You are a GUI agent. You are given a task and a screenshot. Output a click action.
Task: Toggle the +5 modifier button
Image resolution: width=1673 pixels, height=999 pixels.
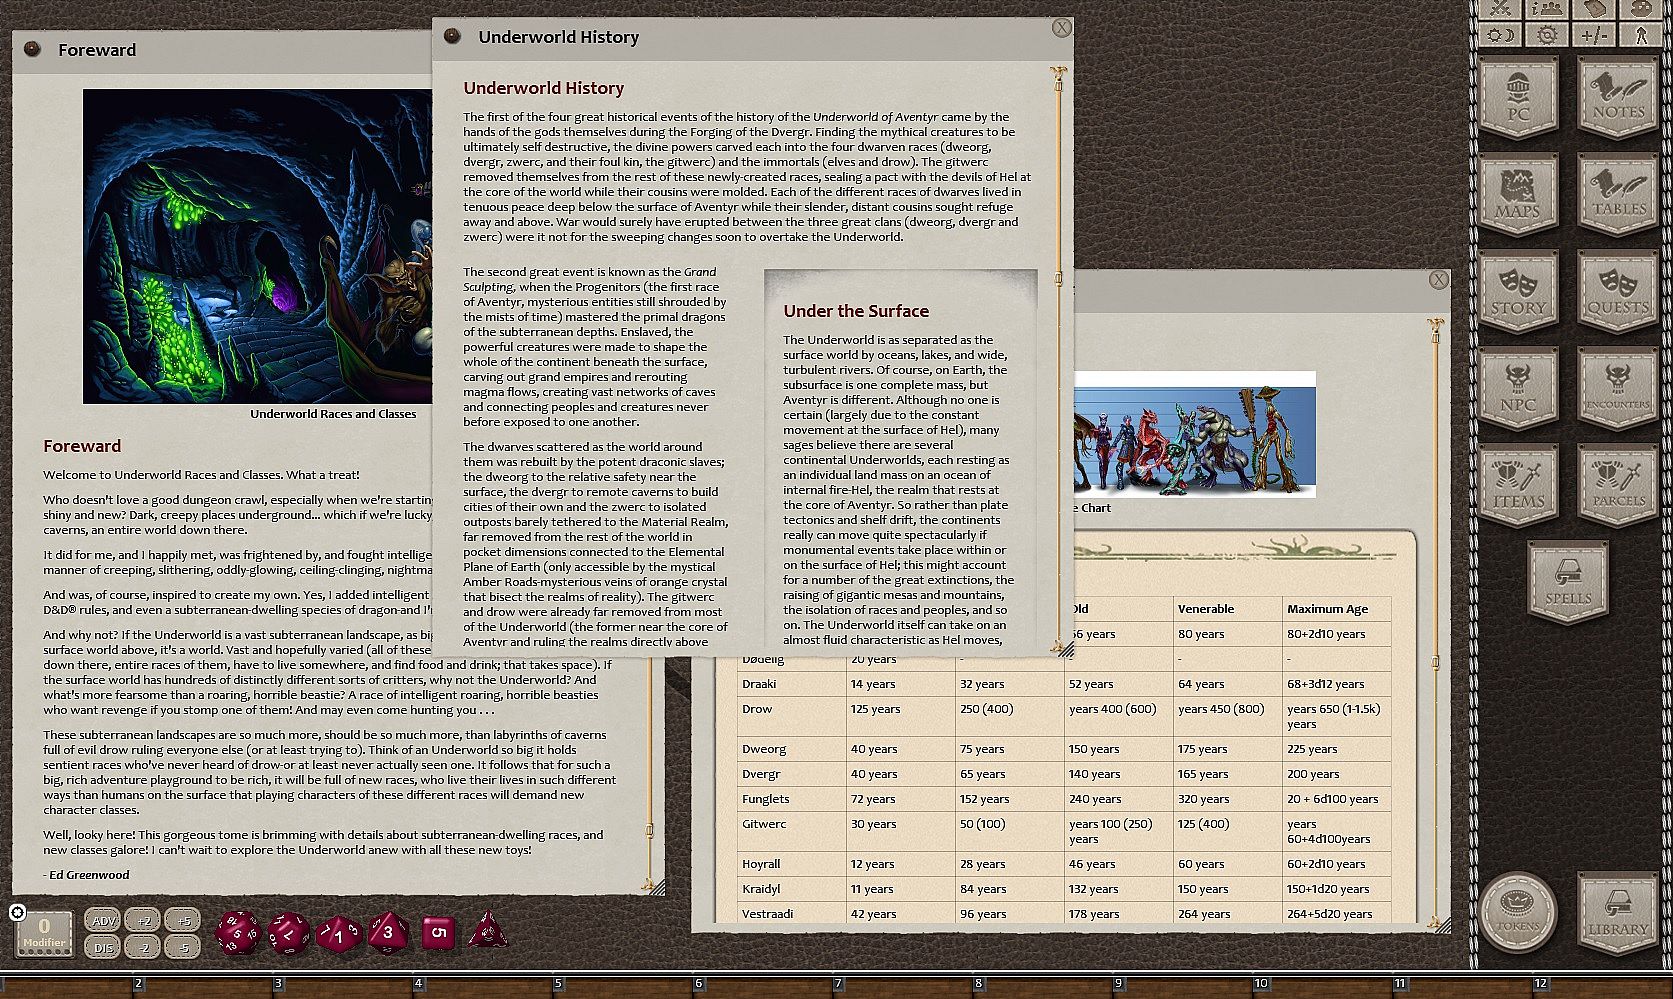[x=183, y=920]
